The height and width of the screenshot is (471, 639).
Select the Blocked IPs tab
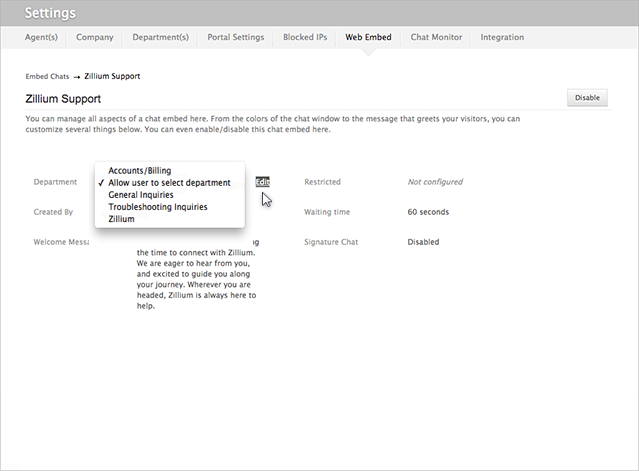304,37
